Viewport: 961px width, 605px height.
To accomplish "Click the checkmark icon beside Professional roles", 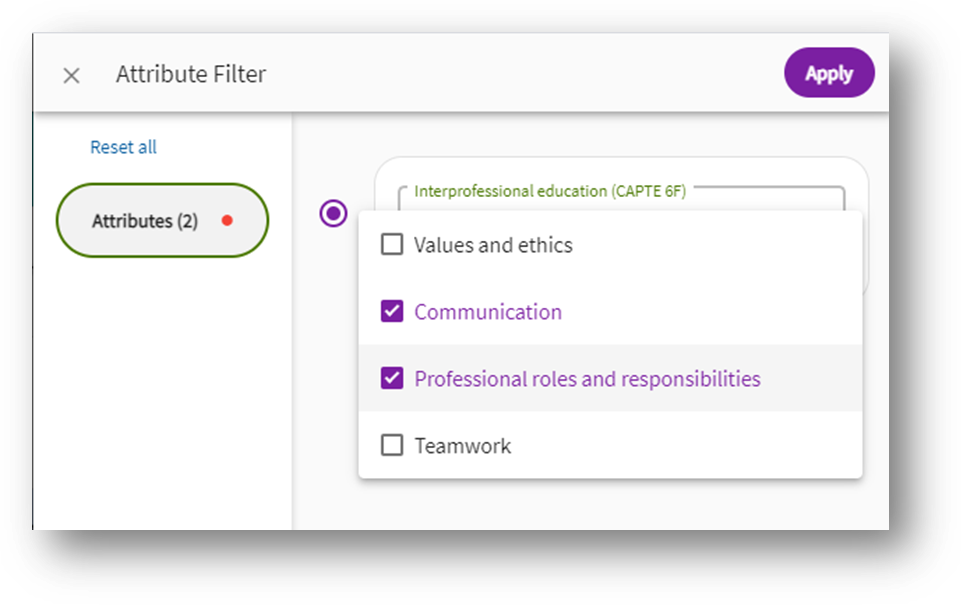I will tap(390, 378).
